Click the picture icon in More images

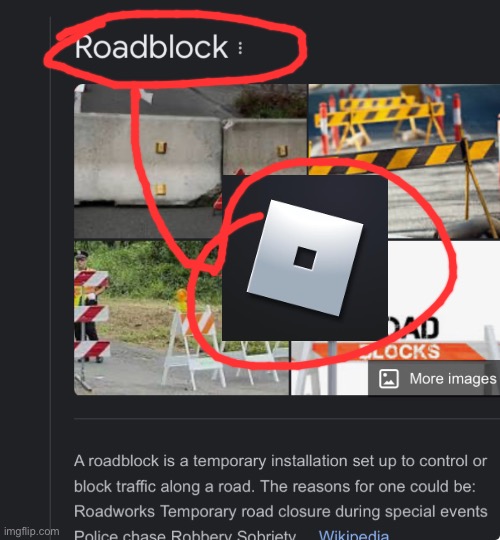coord(389,379)
